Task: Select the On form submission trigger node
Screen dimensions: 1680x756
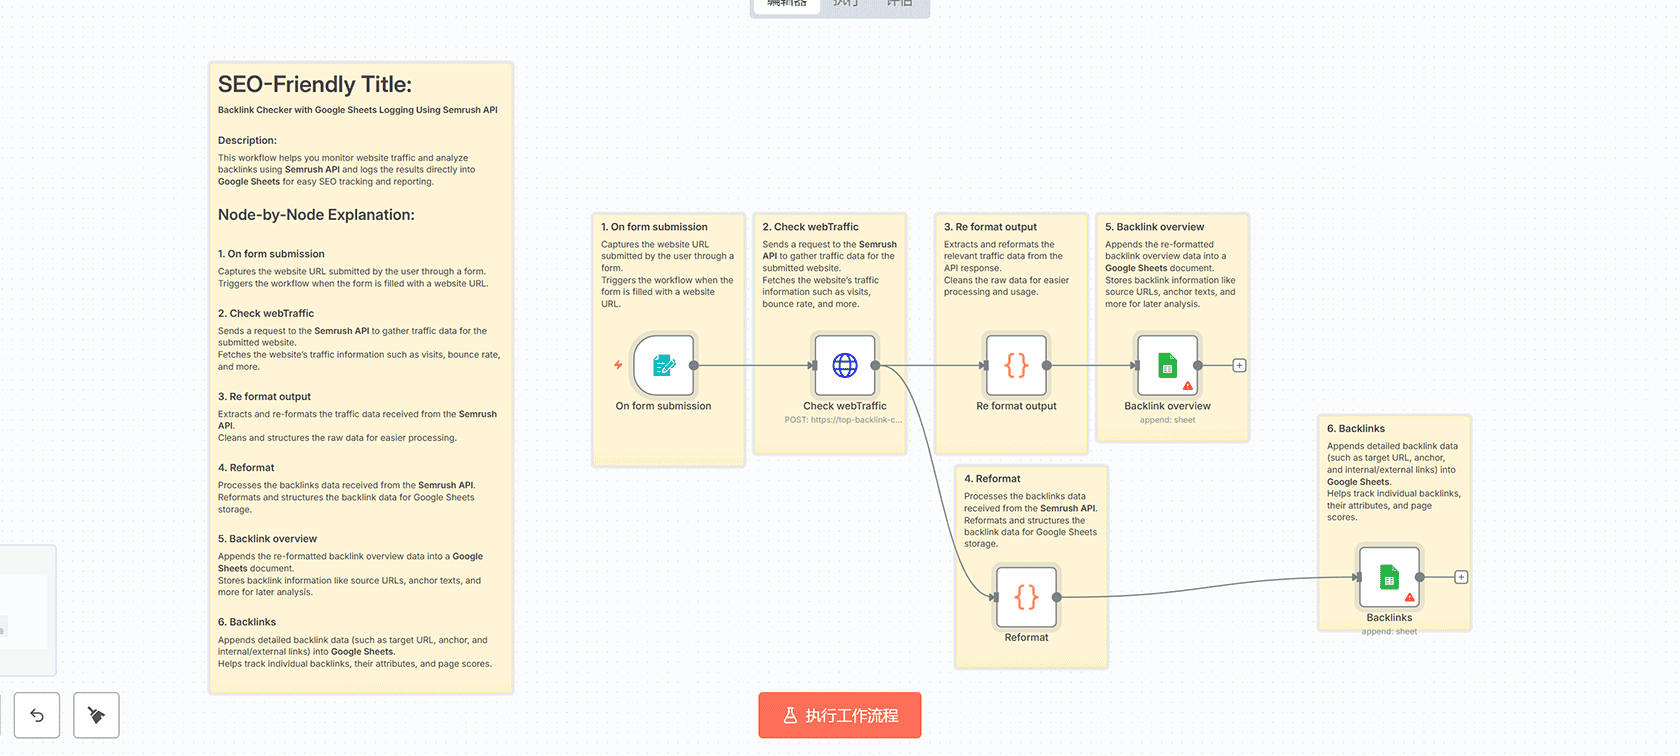Action: 663,366
